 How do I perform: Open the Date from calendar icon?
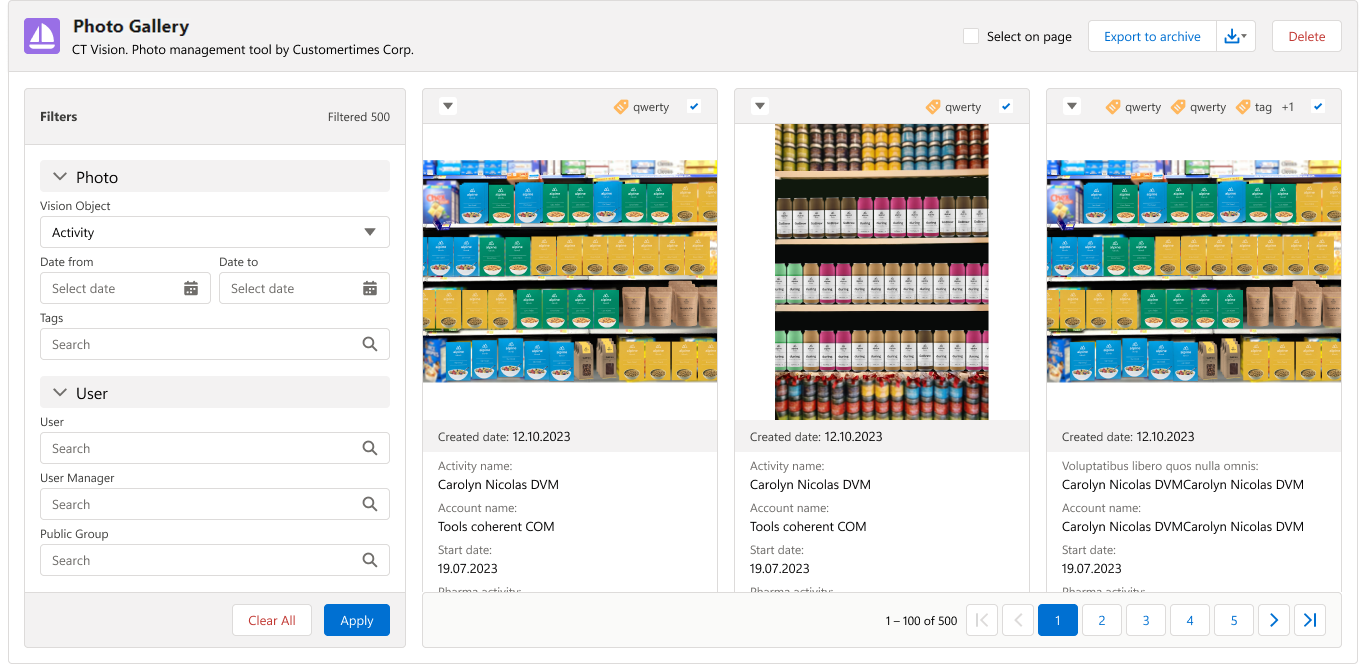[191, 288]
